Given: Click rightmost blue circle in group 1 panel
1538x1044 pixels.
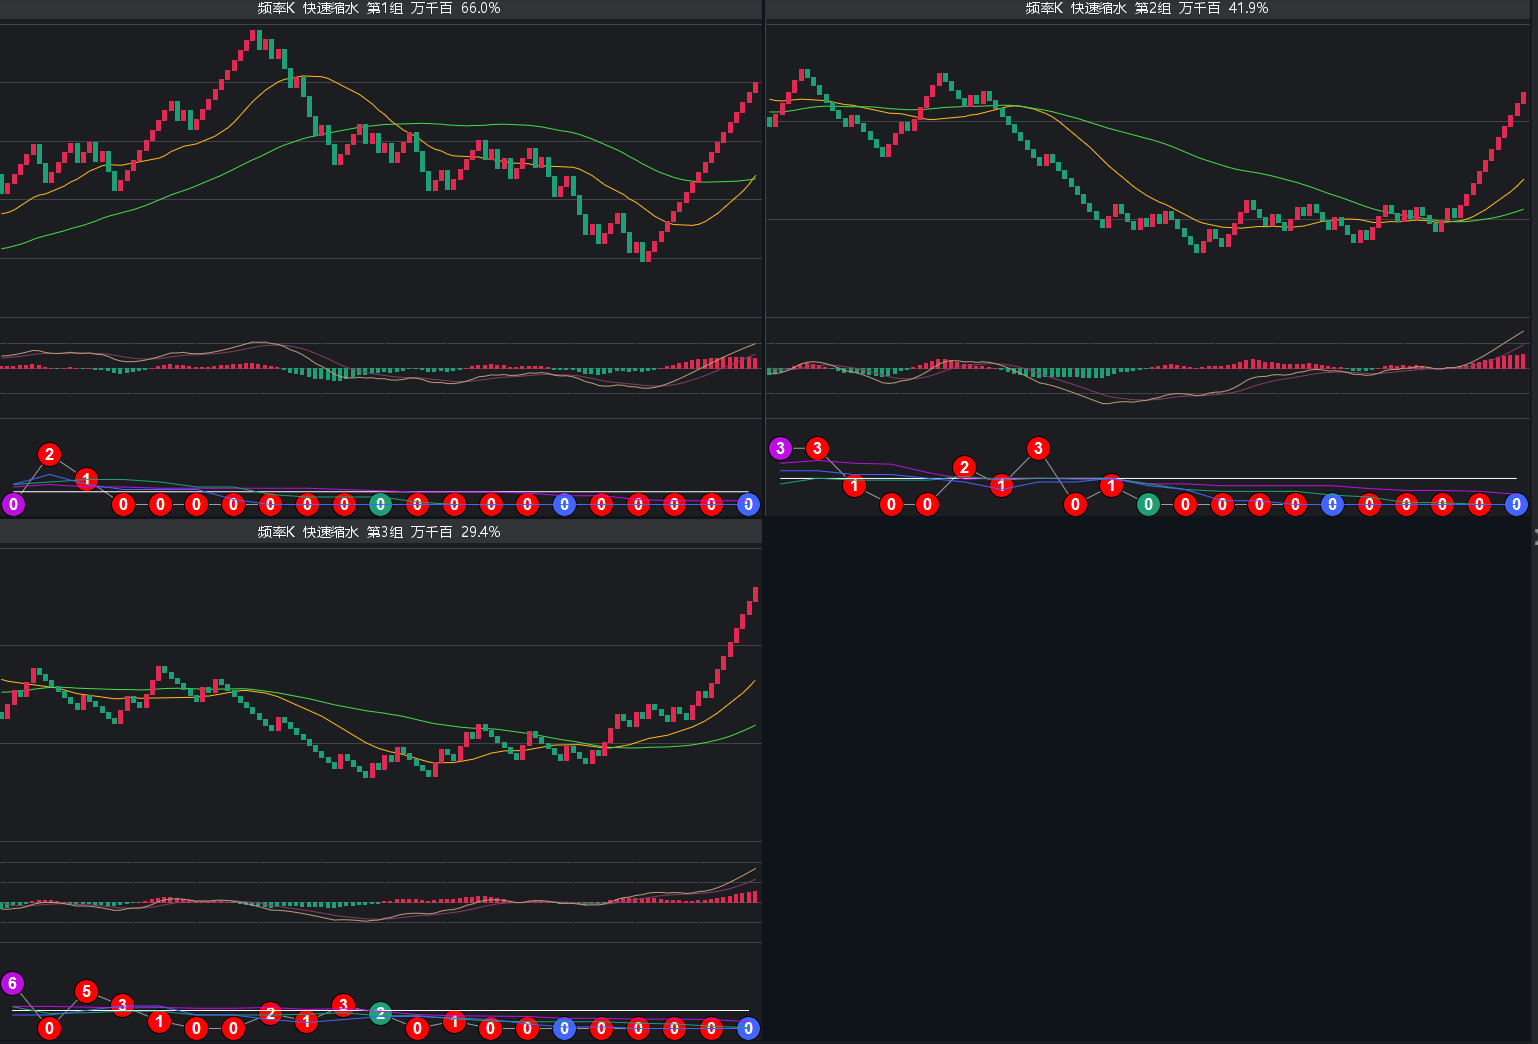Looking at the screenshot, I should coord(748,505).
